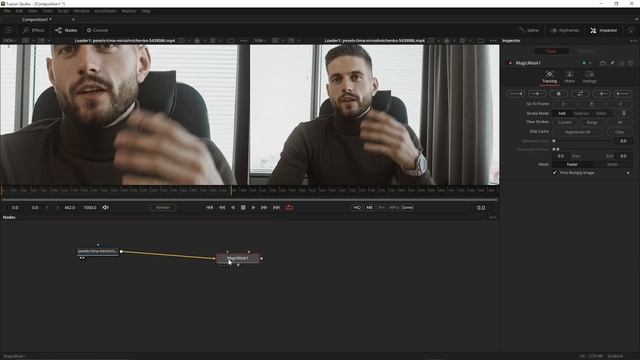Click the monitor layout icon at toolbar right
The height and width of the screenshot is (360, 640).
pos(631,30)
